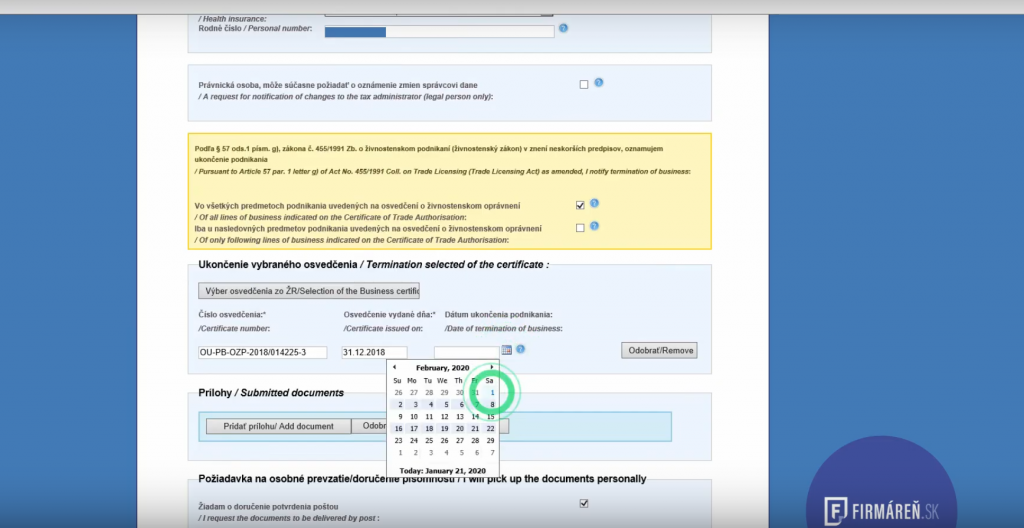The image size is (1024, 528).
Task: Select day 13 in the calendar
Action: point(460,416)
